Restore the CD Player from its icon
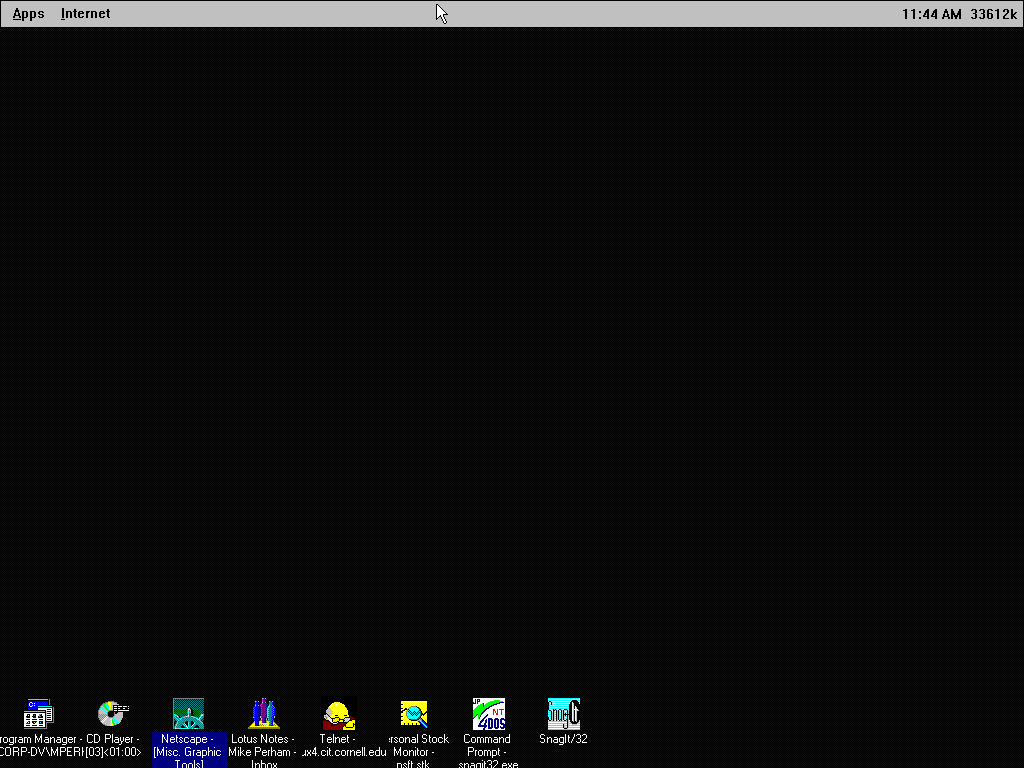Image resolution: width=1024 pixels, height=768 pixels. point(112,713)
